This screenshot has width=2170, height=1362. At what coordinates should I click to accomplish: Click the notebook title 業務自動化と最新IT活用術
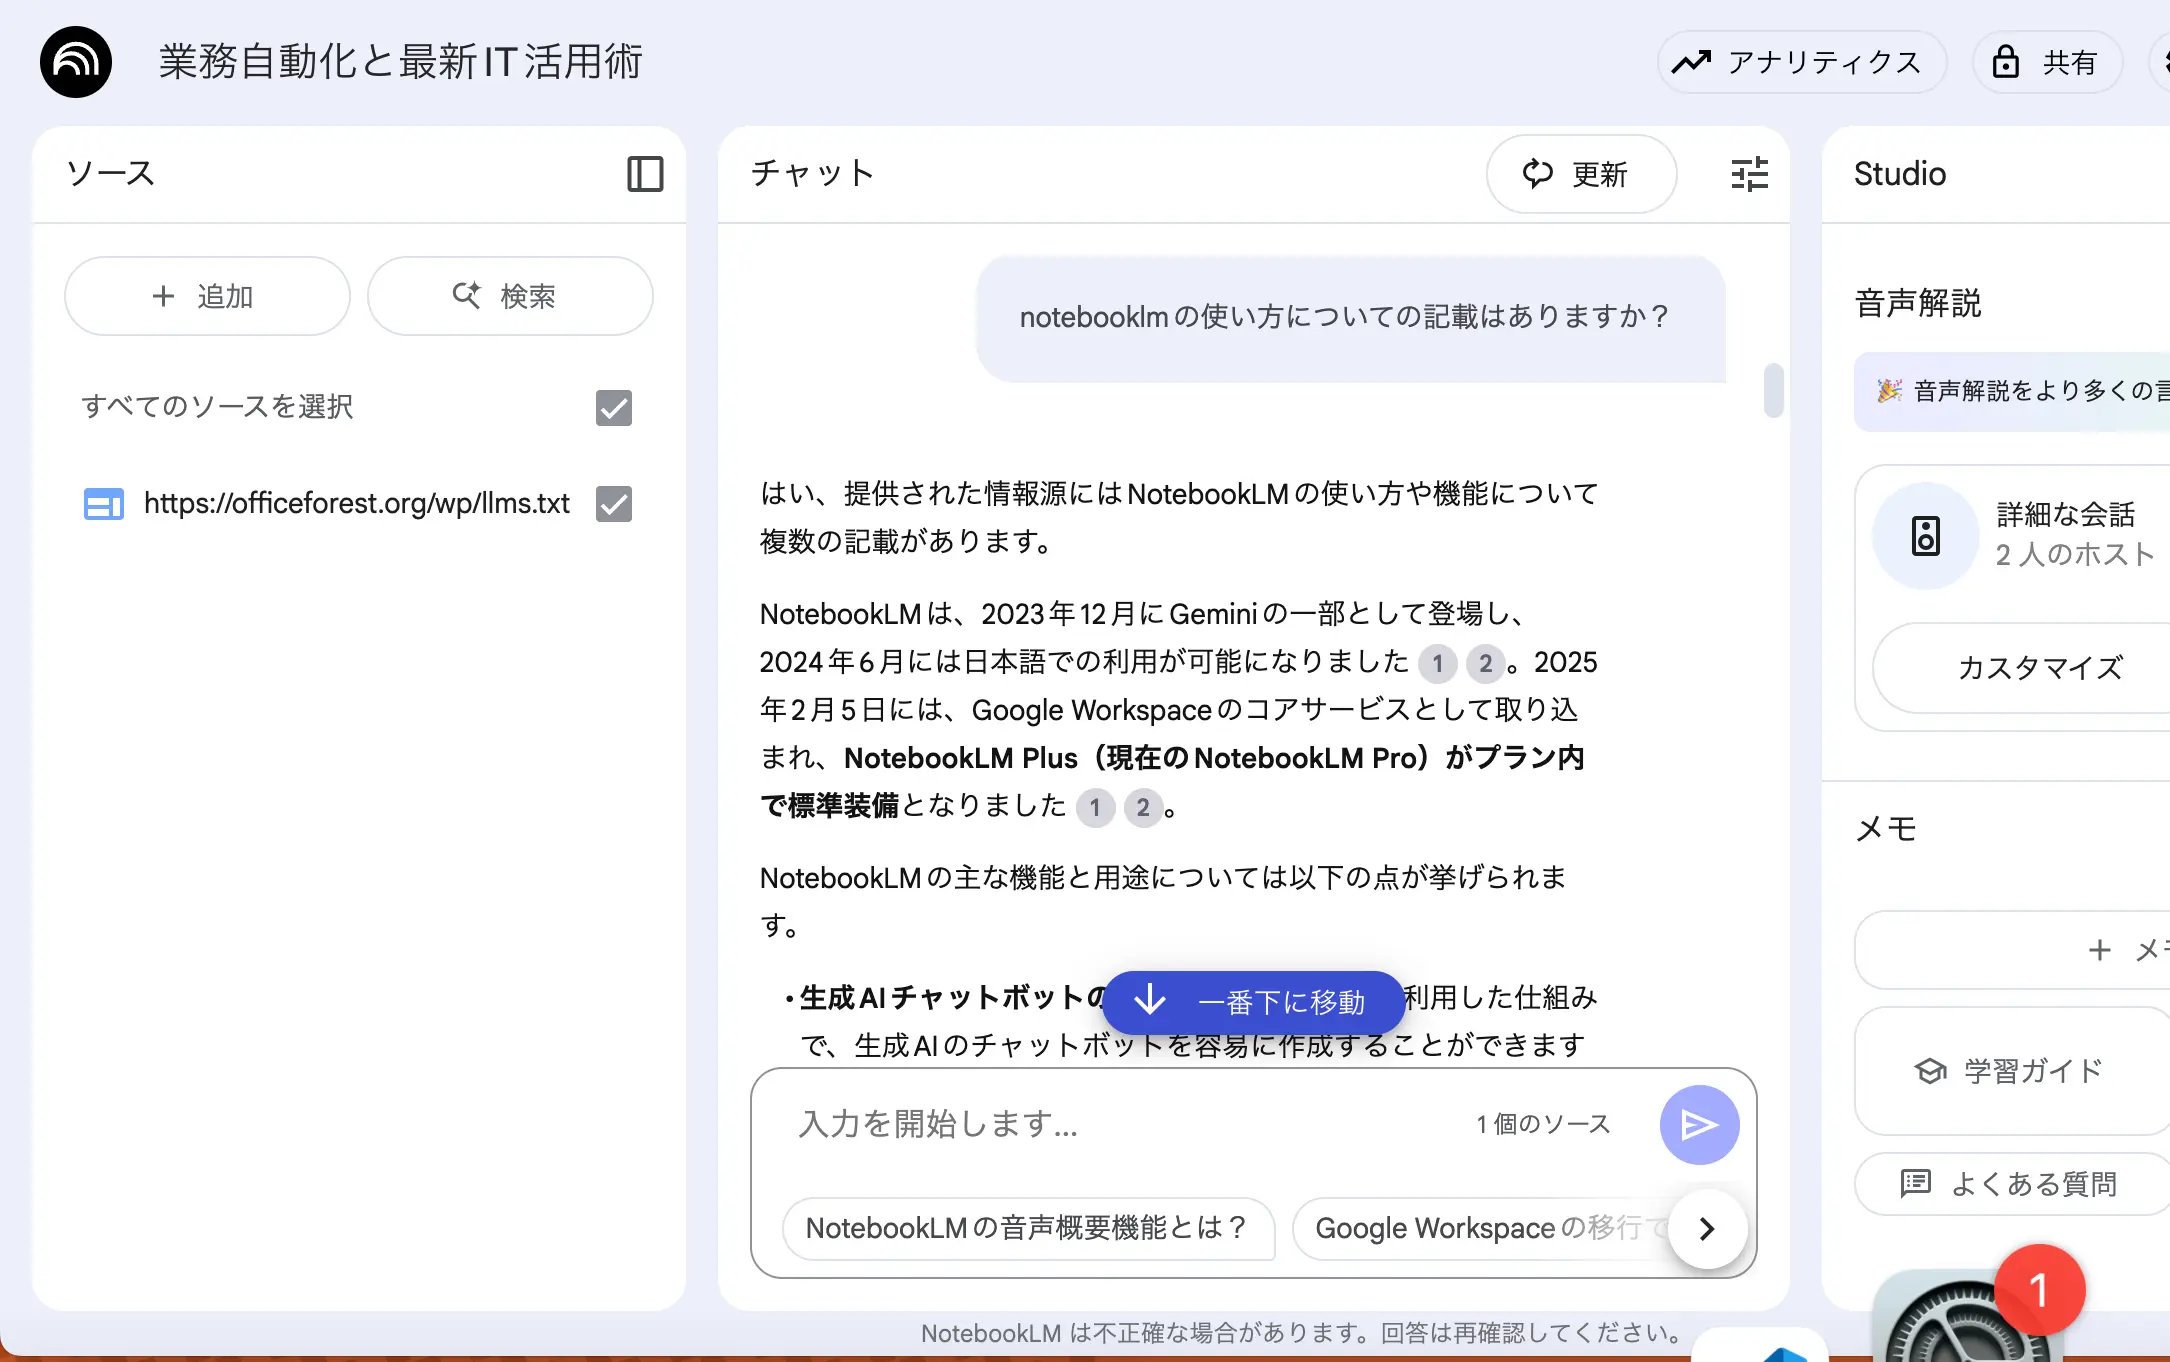(400, 62)
